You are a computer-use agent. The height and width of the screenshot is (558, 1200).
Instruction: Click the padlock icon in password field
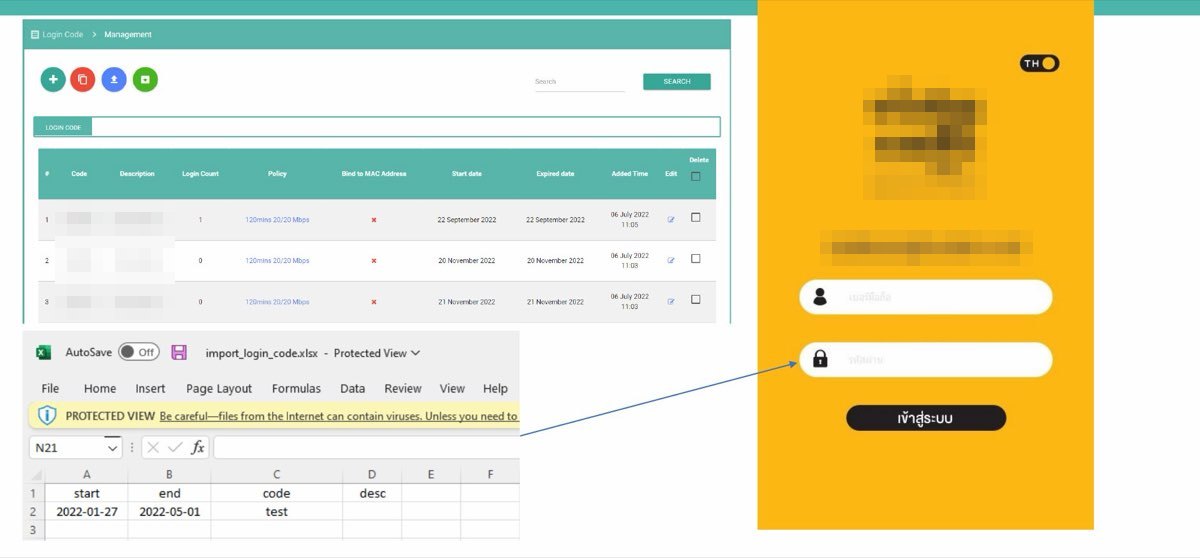[x=820, y=359]
